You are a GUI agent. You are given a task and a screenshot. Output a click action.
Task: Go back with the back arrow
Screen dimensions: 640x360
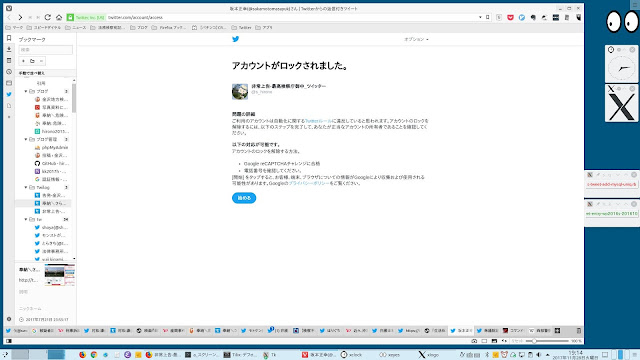click(9, 18)
